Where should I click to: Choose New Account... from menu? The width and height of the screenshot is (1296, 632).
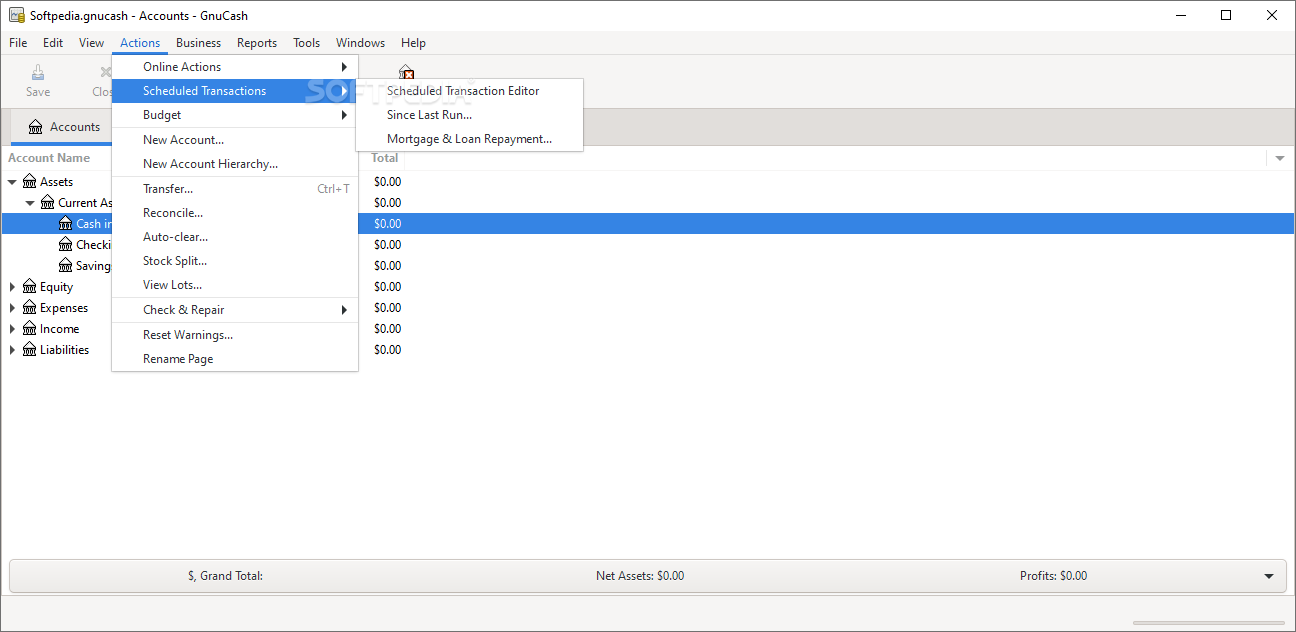235,140
